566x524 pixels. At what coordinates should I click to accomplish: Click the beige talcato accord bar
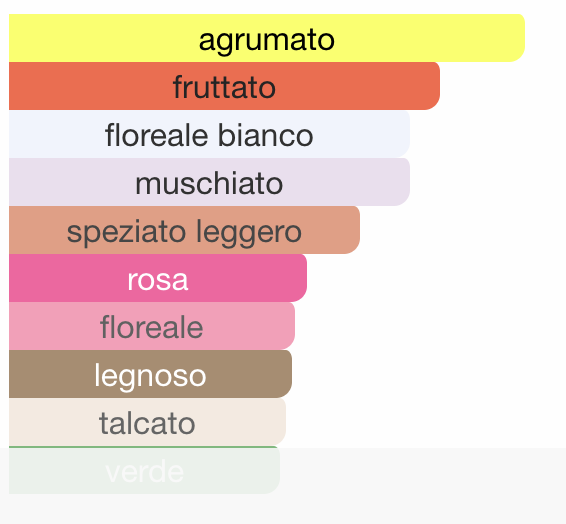147,422
